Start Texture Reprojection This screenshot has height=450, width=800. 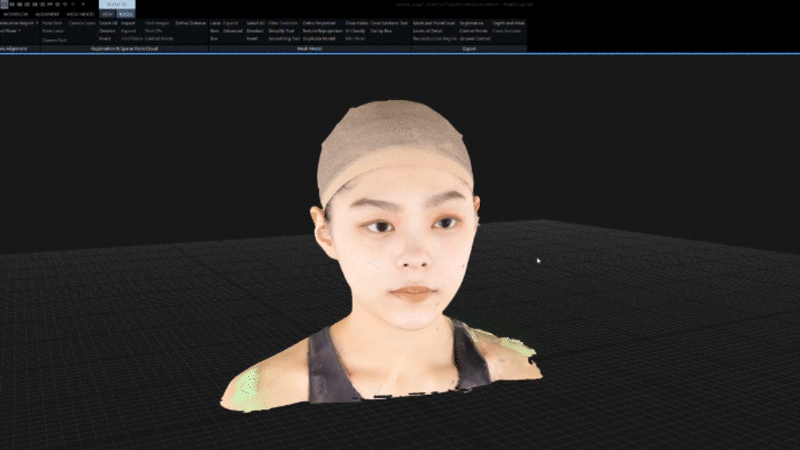pyautogui.click(x=322, y=31)
